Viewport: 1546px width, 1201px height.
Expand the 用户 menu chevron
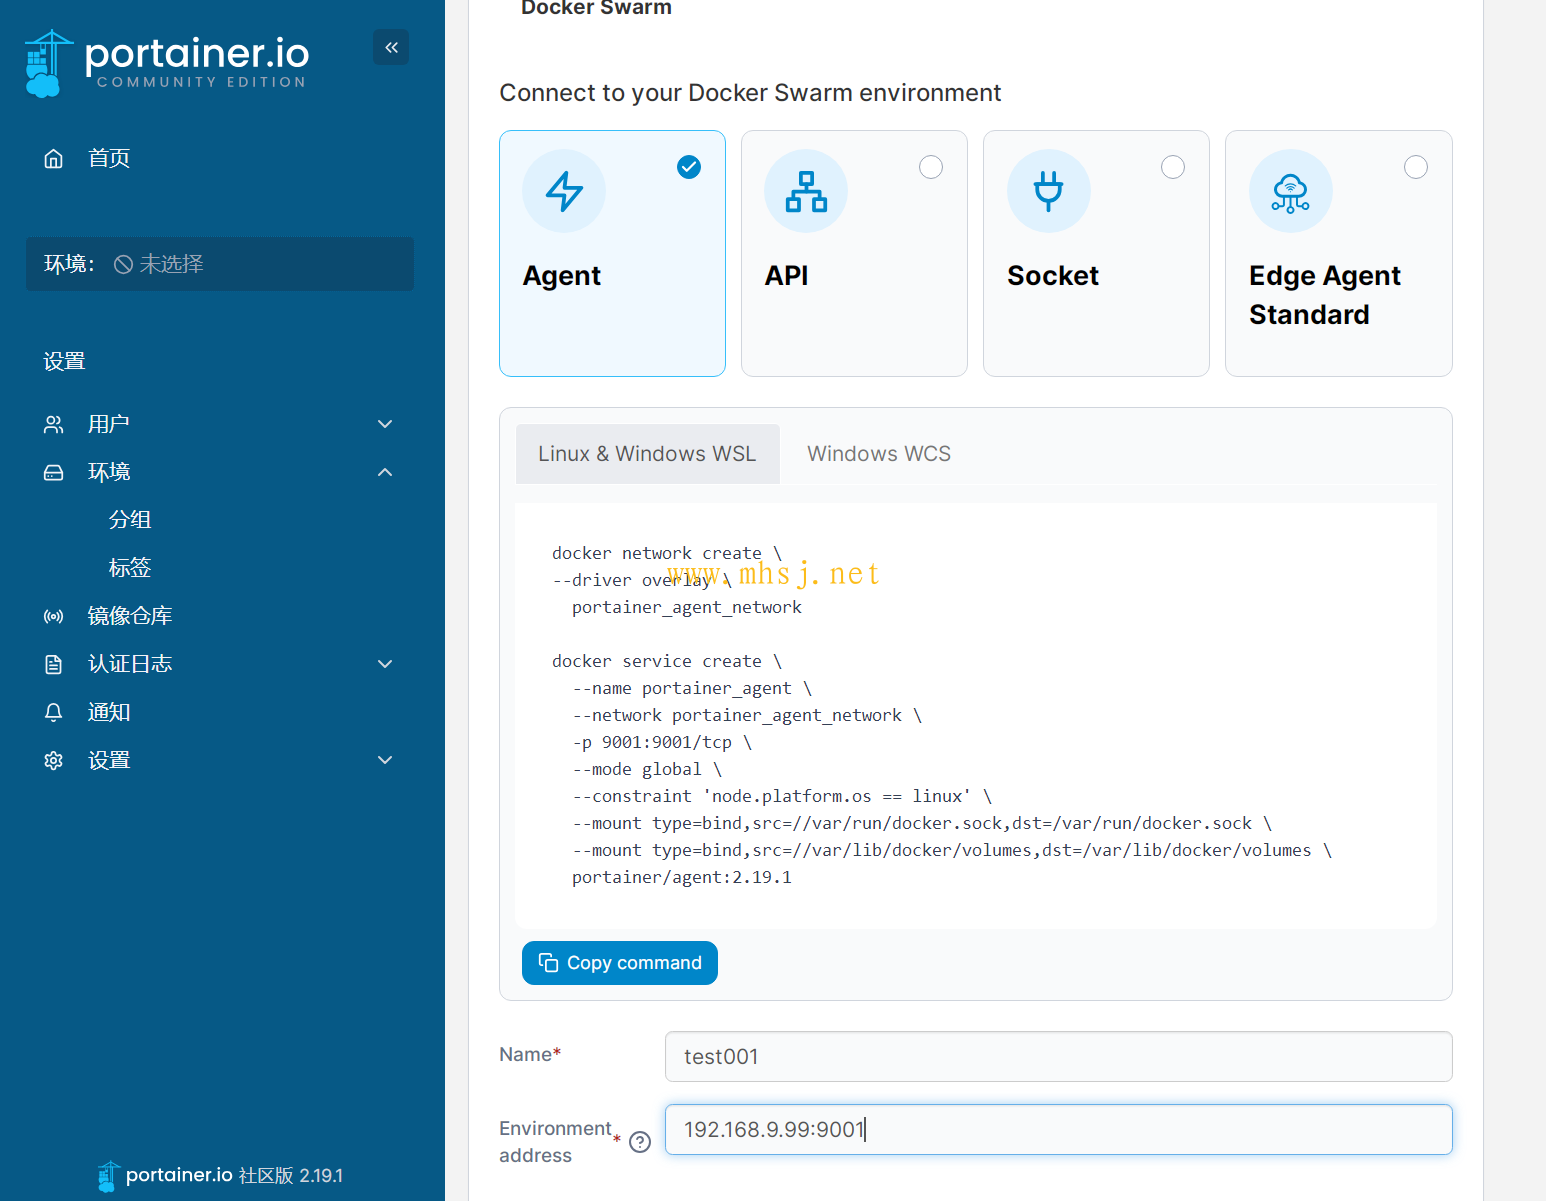click(385, 424)
